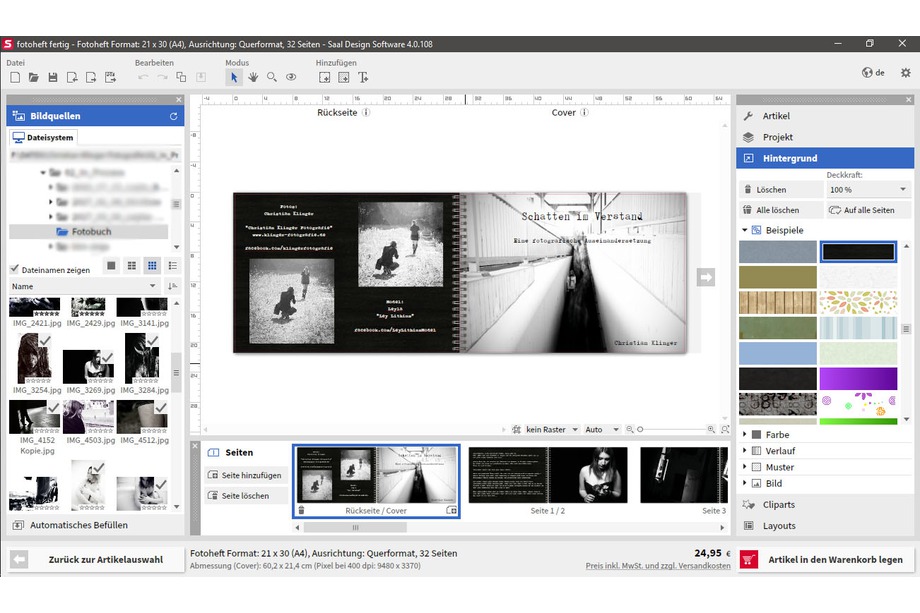Open the Cliparts panel
This screenshot has height=613, width=920.
tap(778, 505)
